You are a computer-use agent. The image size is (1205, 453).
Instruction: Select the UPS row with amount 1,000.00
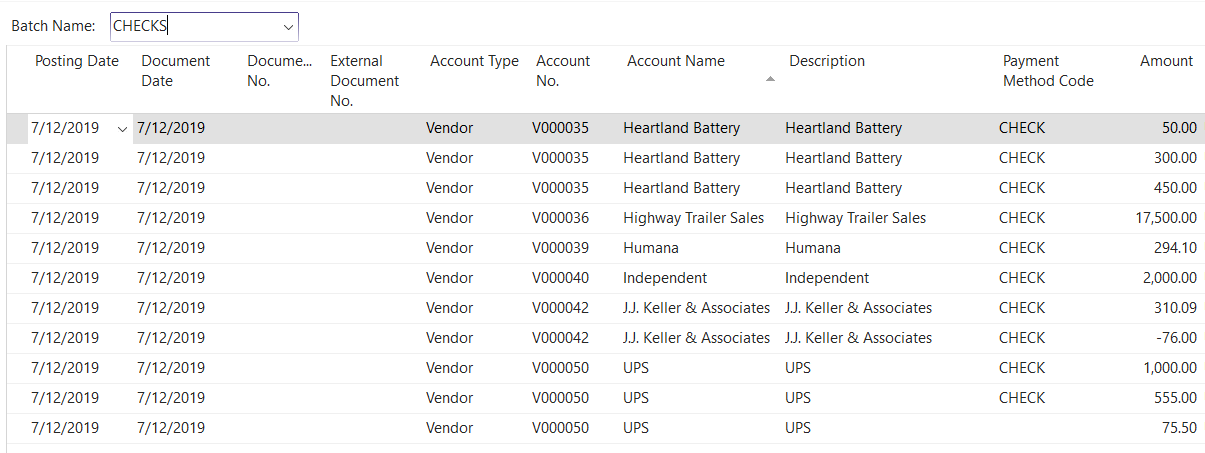(x=635, y=368)
